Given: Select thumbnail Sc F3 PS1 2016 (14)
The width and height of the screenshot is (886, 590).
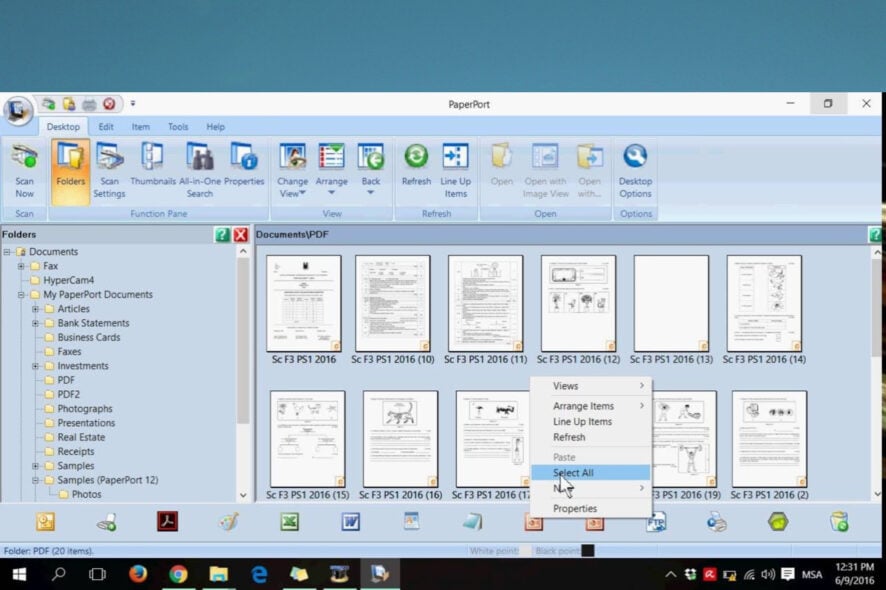Looking at the screenshot, I should (x=764, y=303).
